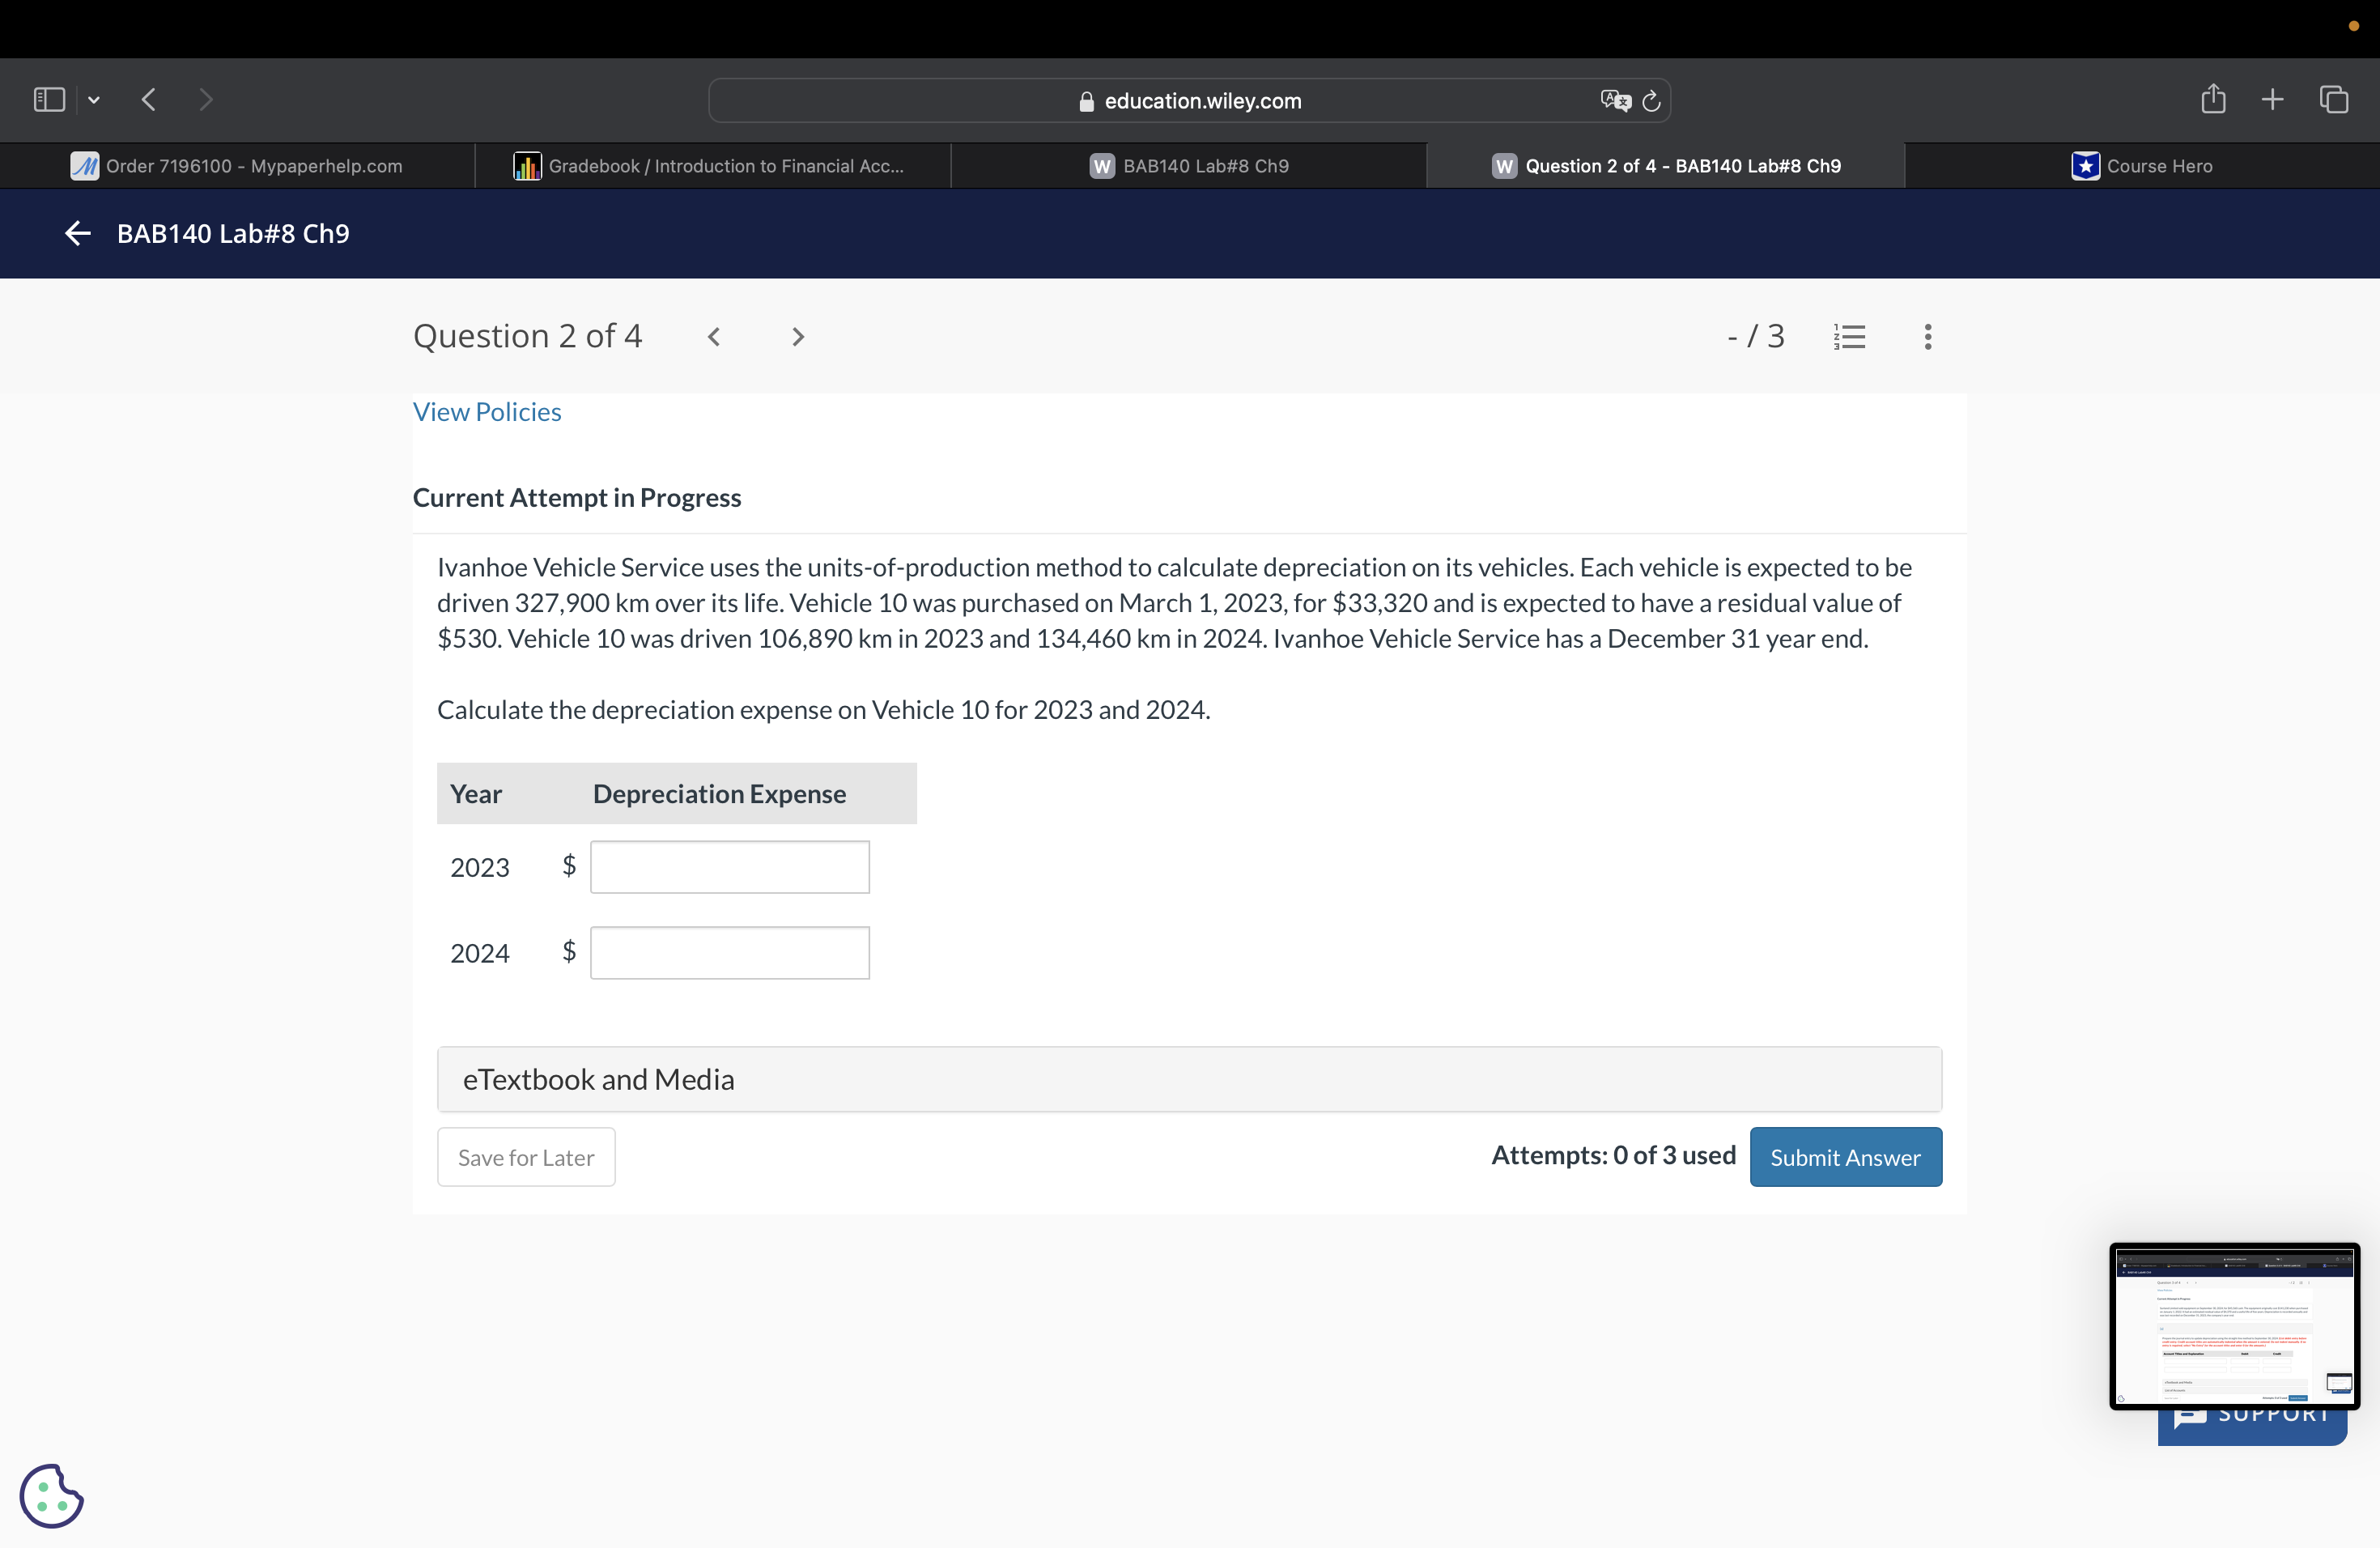Go to previous question chevron

[714, 337]
